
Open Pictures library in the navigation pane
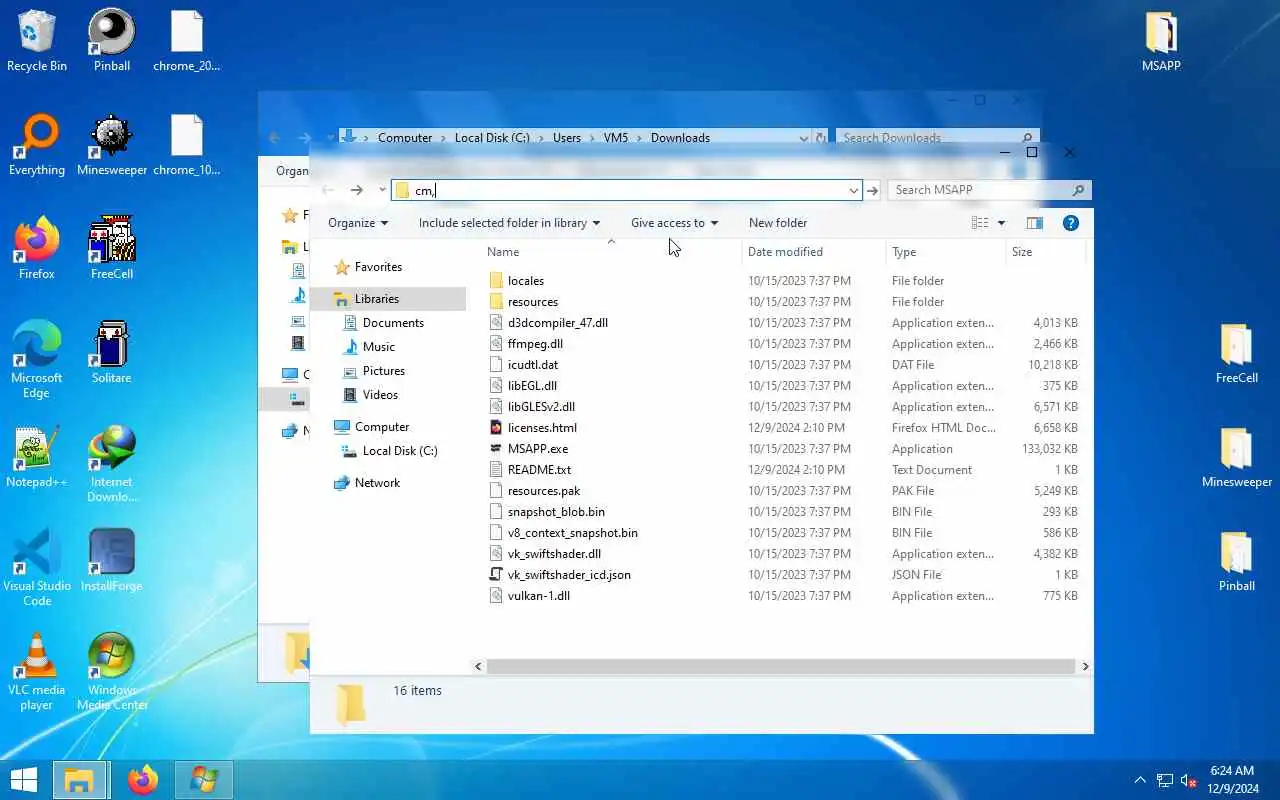tap(384, 371)
